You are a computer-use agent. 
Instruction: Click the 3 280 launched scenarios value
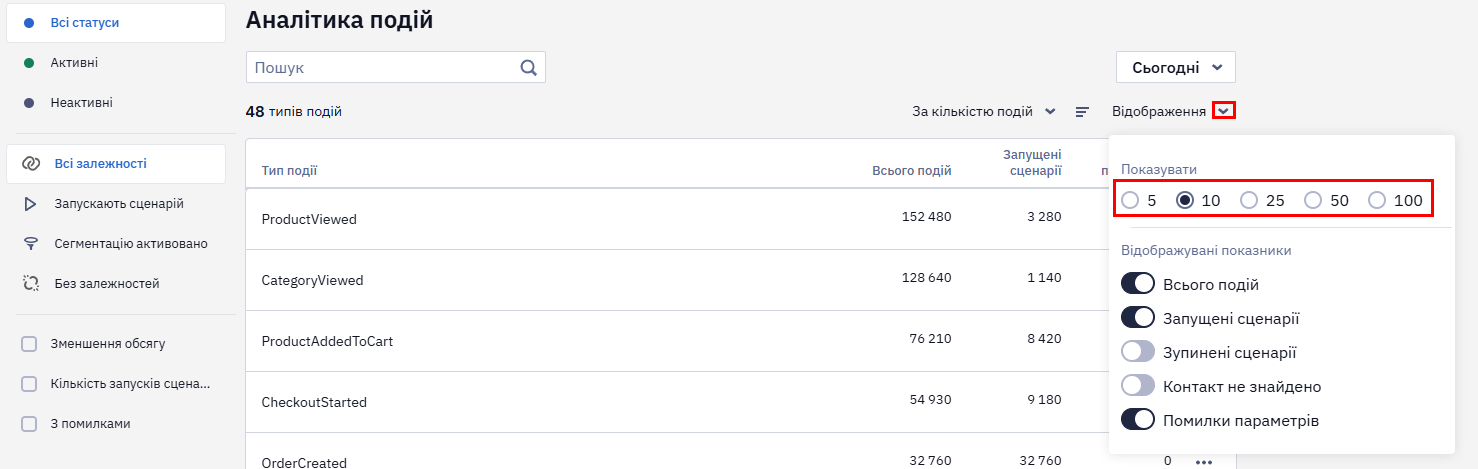(x=1044, y=217)
